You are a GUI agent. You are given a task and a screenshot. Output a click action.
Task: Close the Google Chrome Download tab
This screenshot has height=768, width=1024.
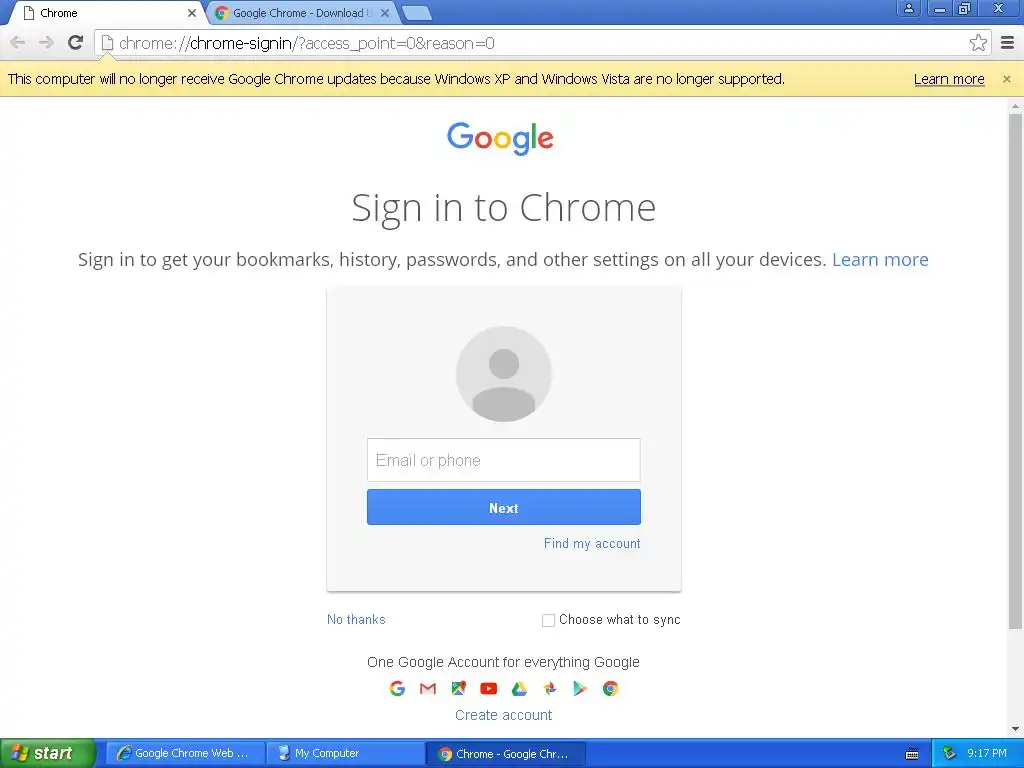385,13
